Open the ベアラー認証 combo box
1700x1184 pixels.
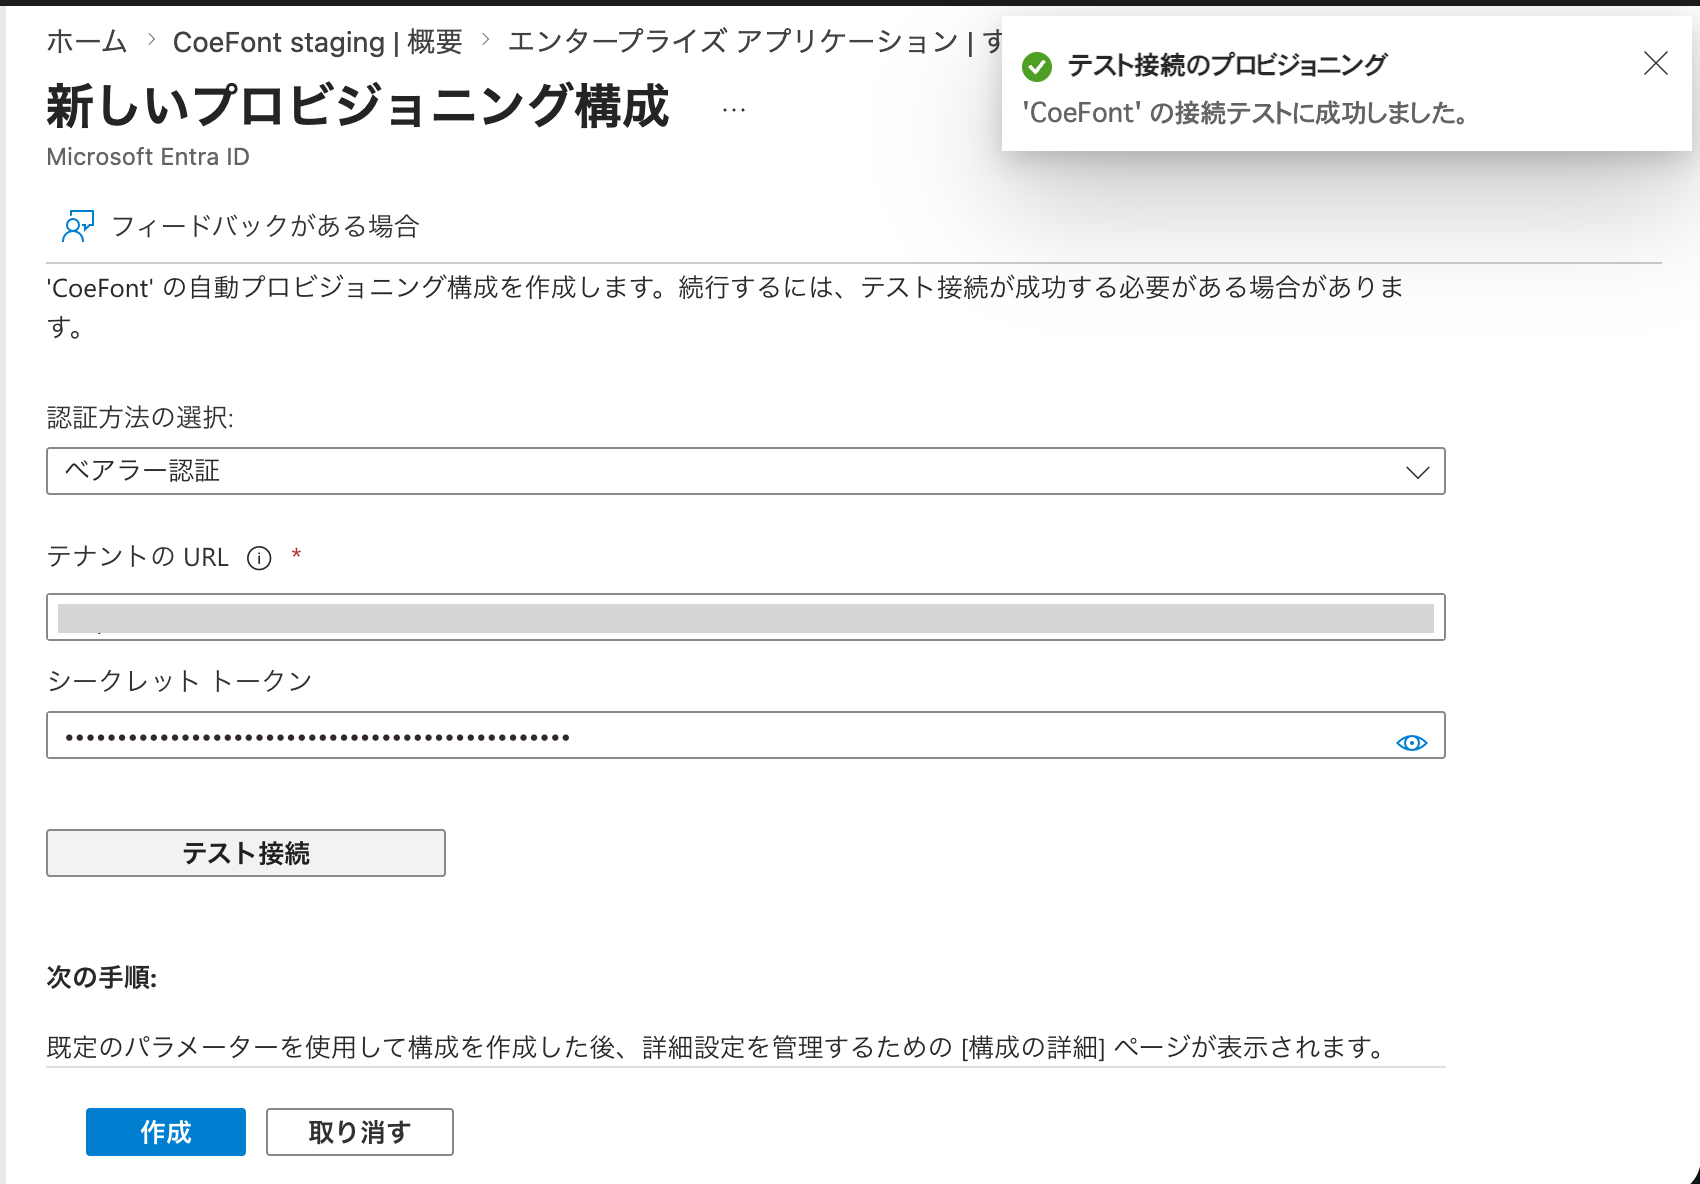tap(746, 471)
